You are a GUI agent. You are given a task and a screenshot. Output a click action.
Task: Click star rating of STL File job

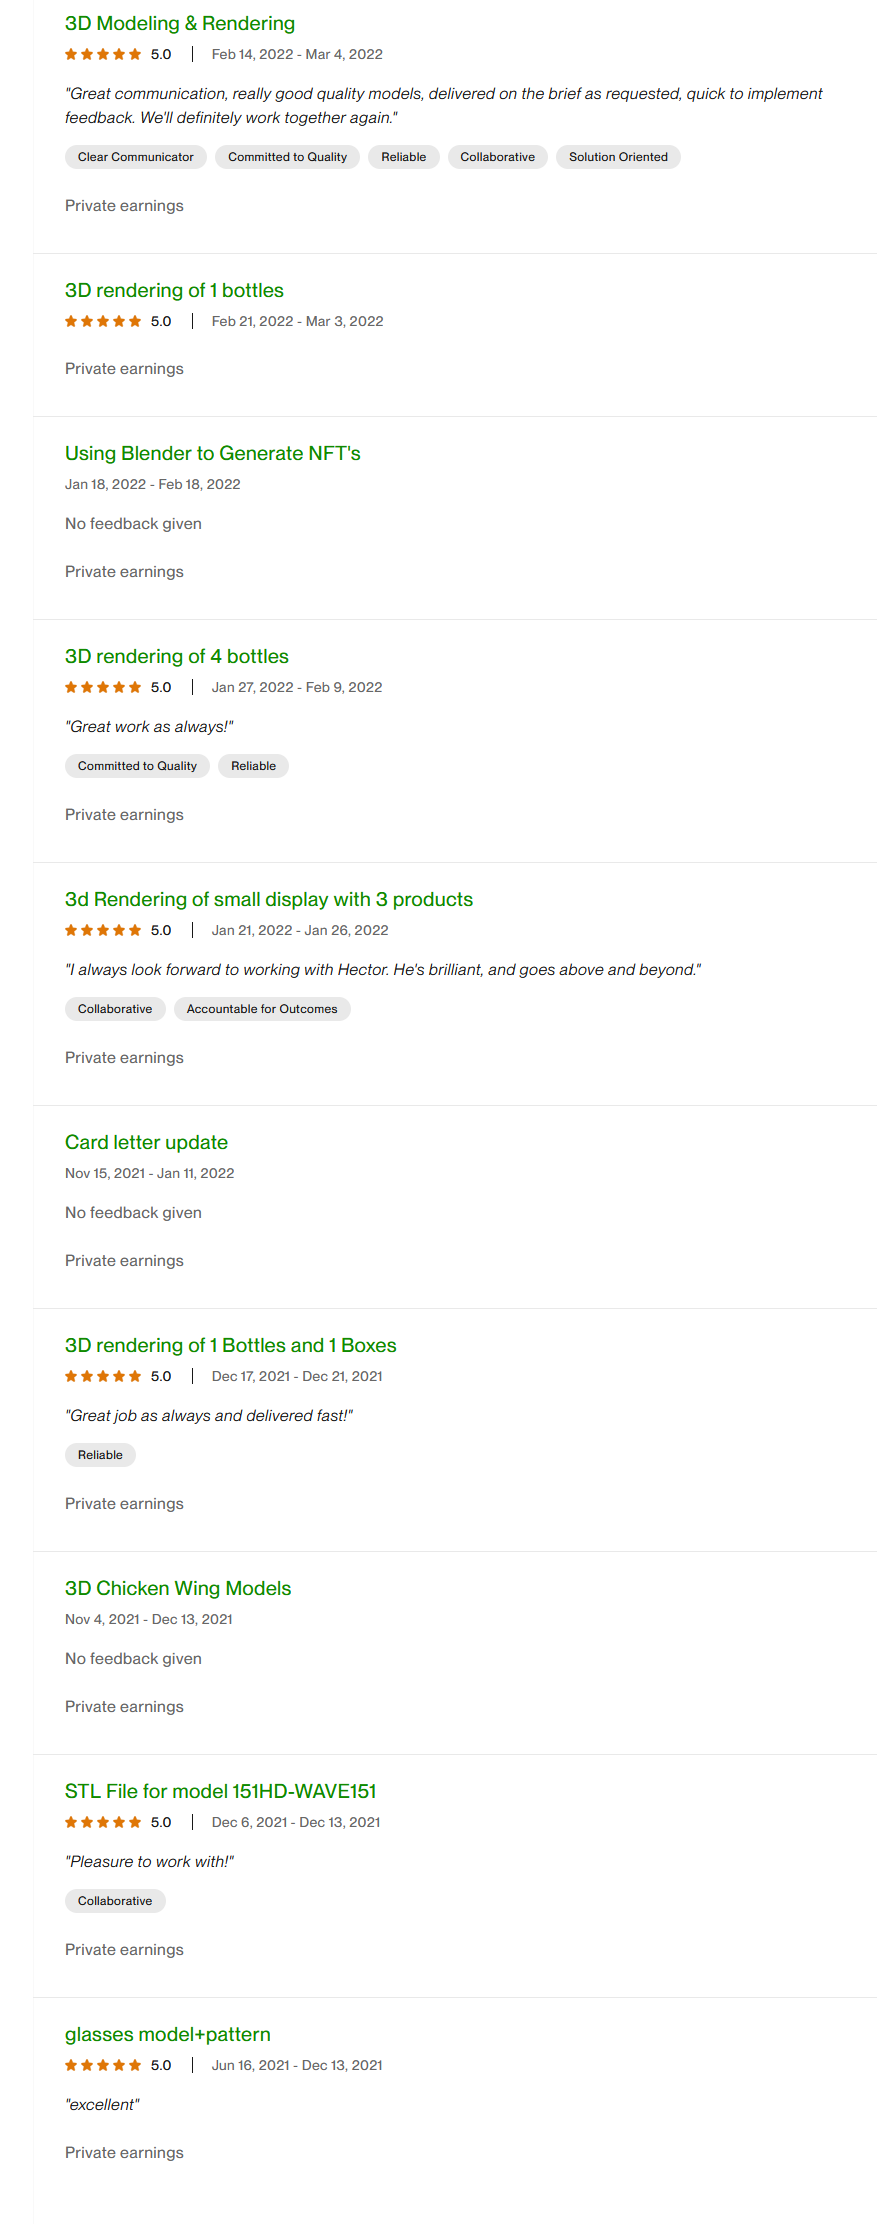click(x=103, y=1823)
